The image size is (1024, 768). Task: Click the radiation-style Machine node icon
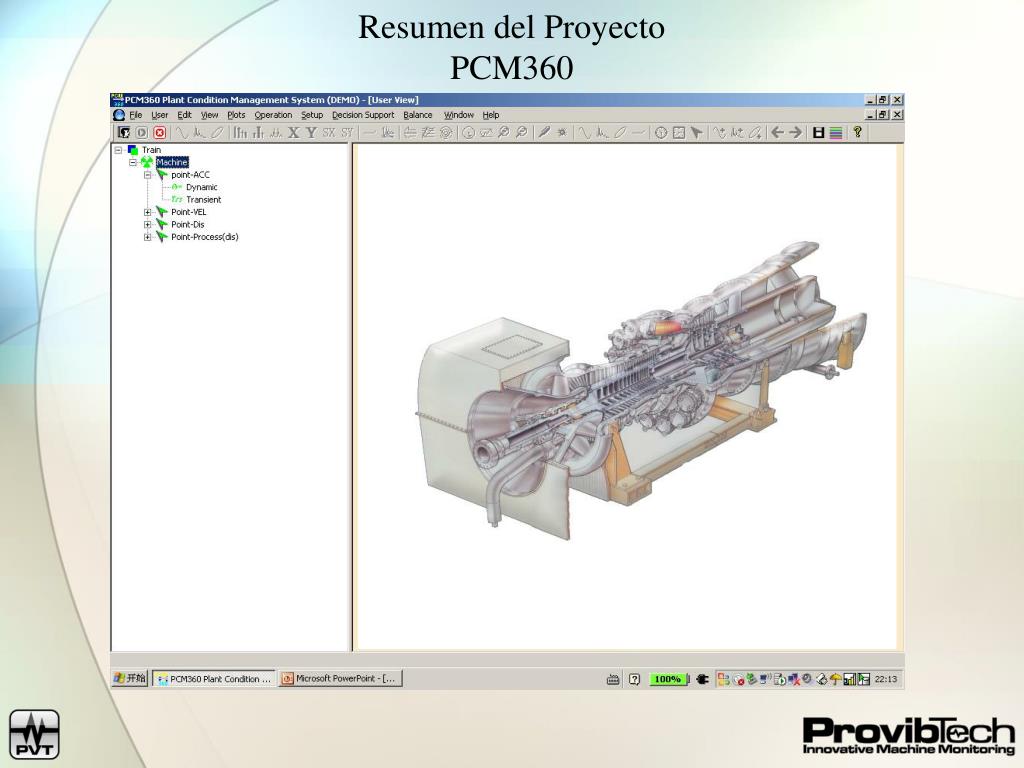(x=147, y=162)
